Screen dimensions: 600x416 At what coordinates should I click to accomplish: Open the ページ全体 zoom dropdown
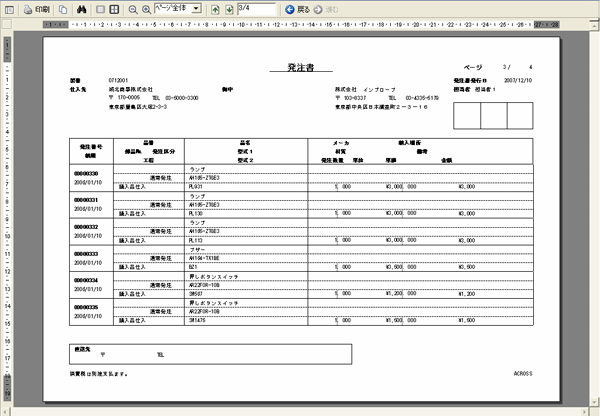[x=196, y=8]
